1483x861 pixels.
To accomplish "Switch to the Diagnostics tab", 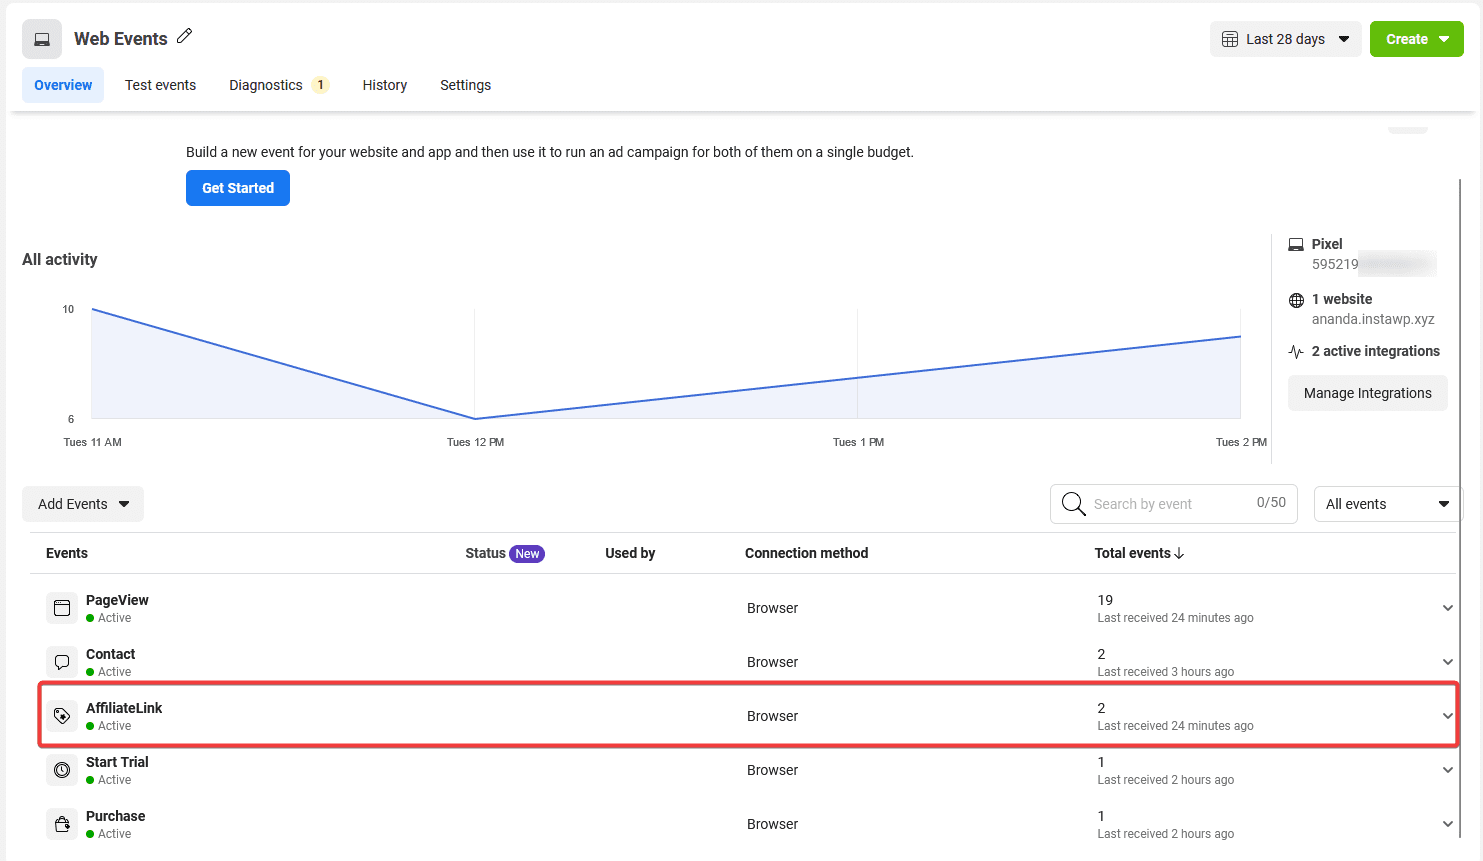I will pyautogui.click(x=267, y=85).
